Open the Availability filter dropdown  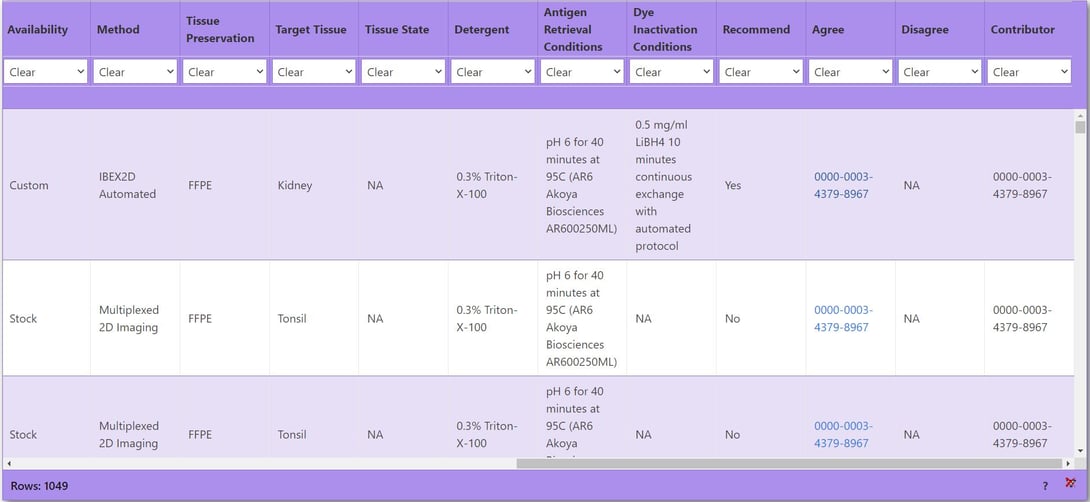tap(46, 72)
